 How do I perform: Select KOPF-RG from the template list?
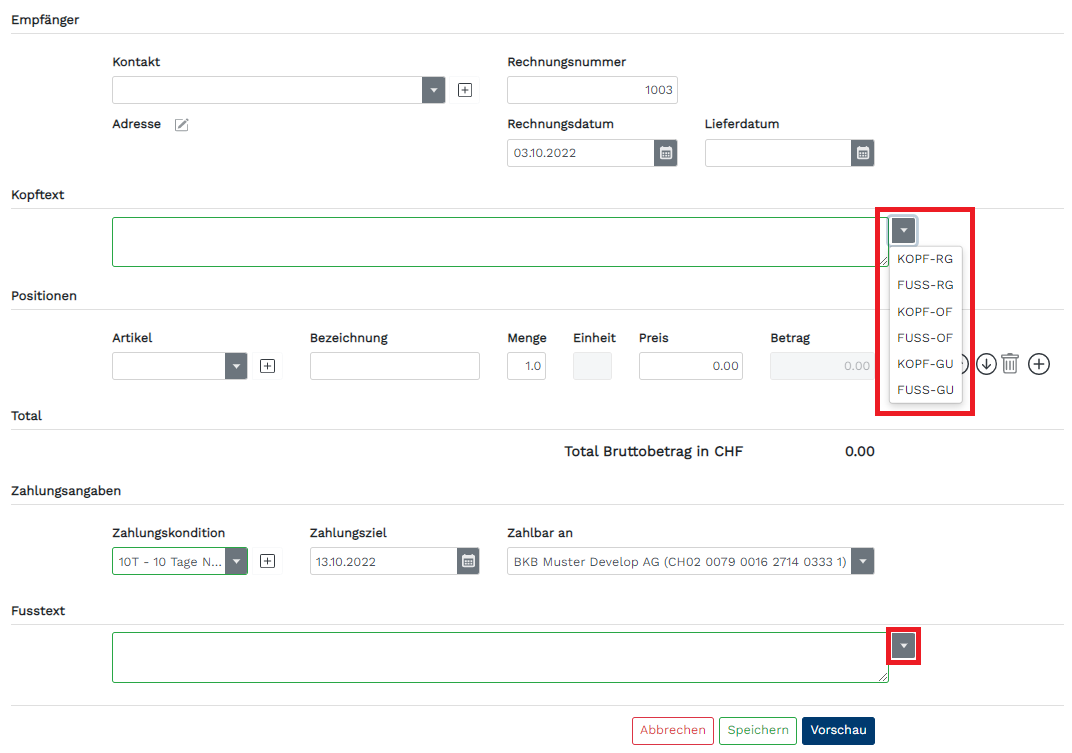pos(925,259)
